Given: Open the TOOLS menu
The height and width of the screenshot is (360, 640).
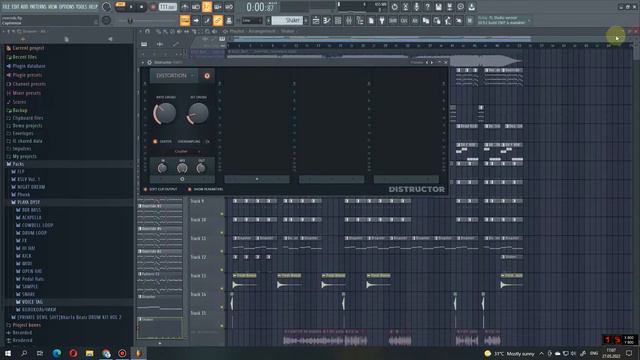Looking at the screenshot, I should click(82, 7).
